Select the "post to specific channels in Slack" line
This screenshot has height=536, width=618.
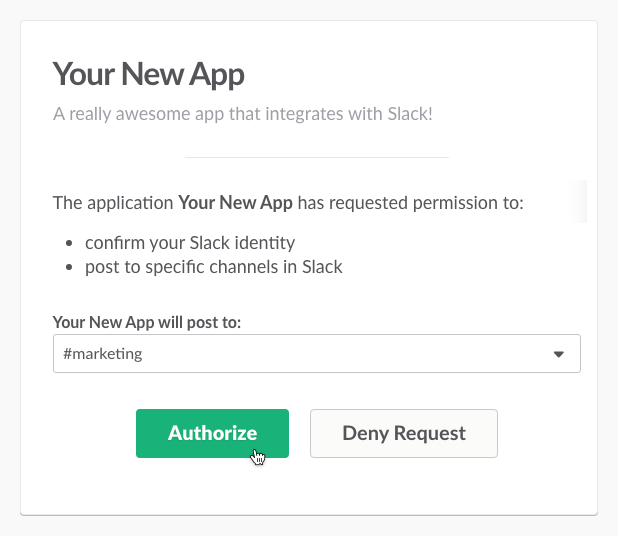(x=214, y=267)
